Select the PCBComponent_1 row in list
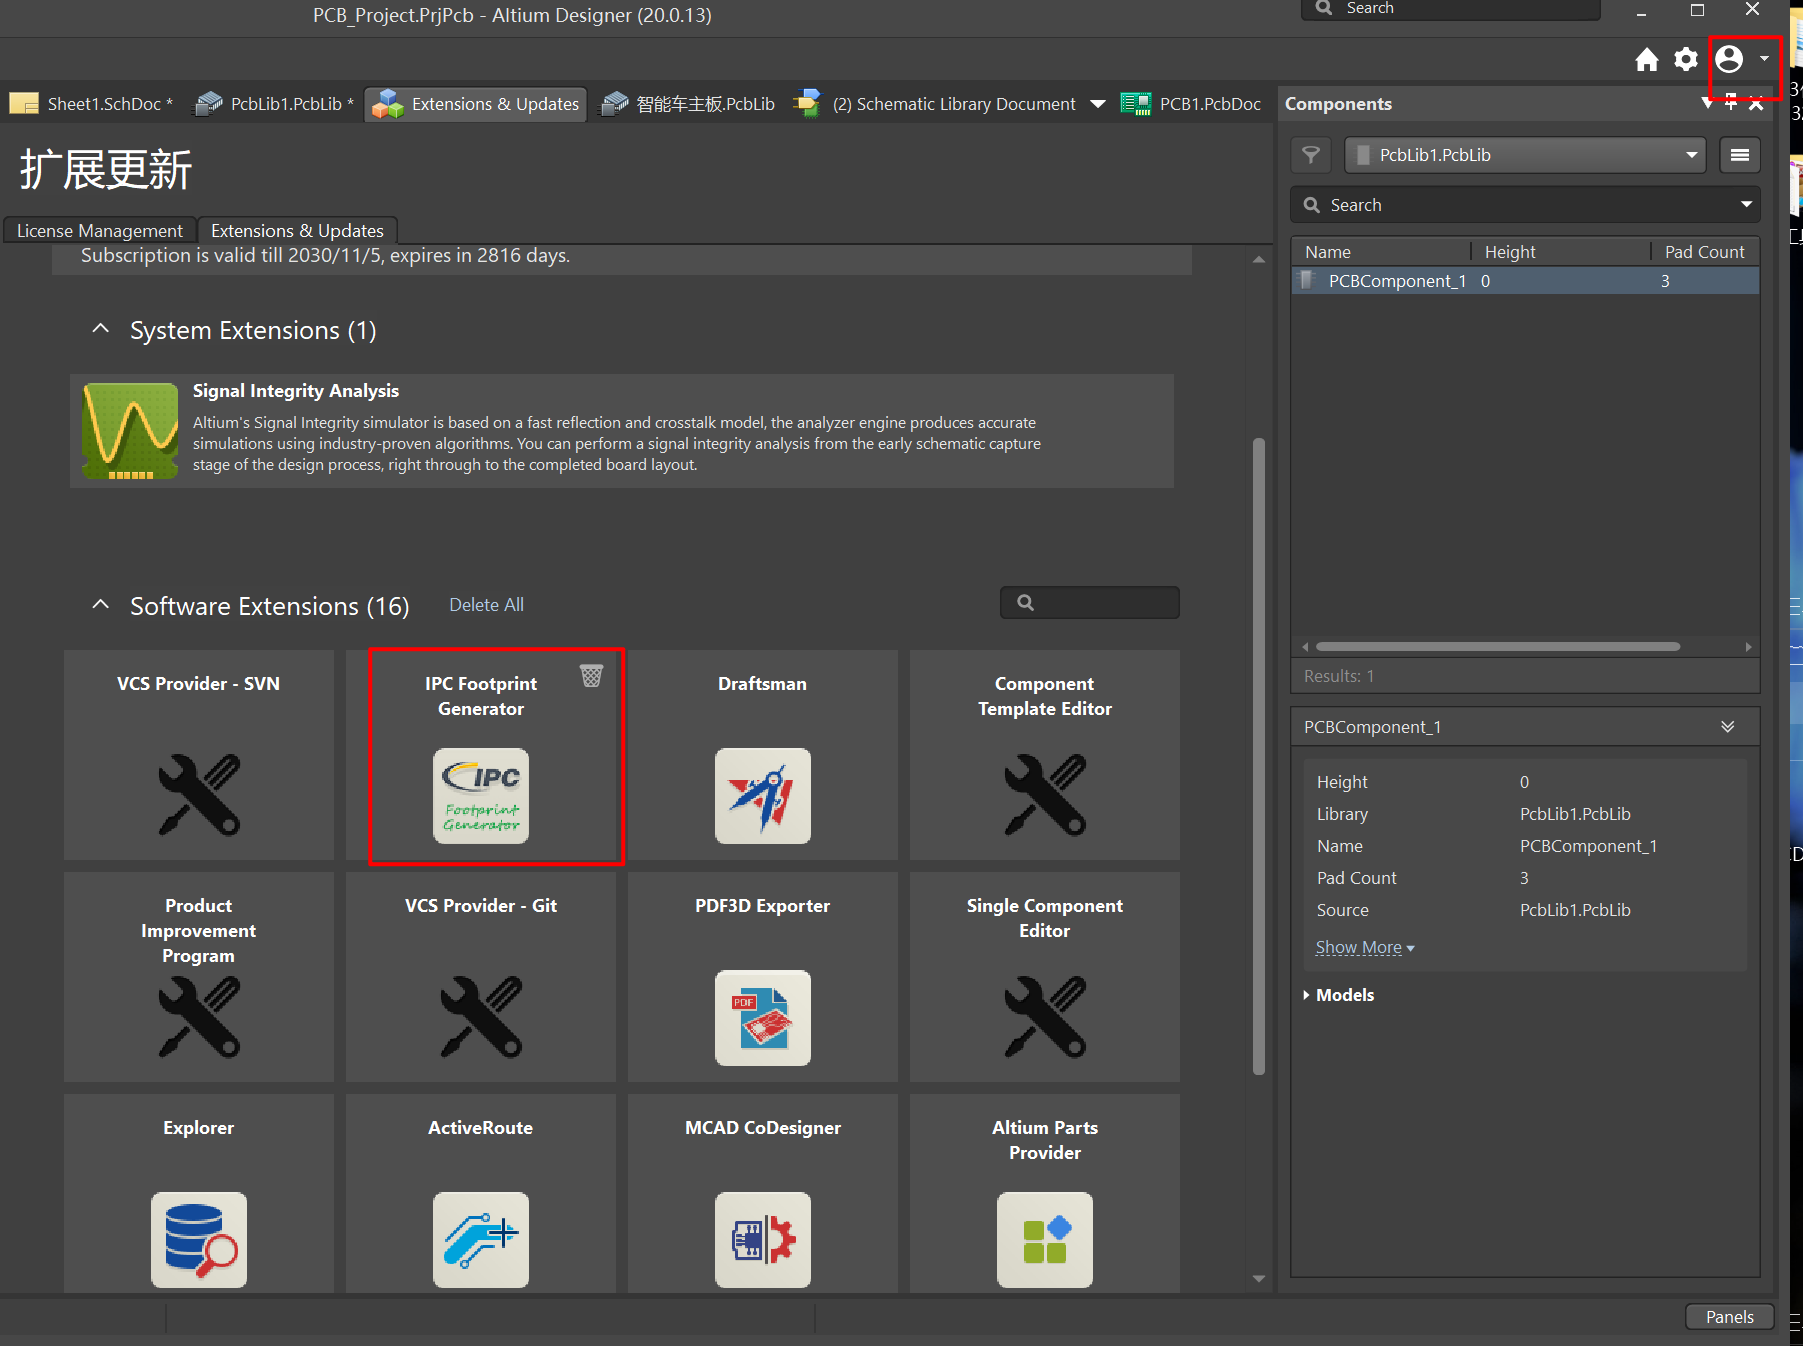 1525,281
